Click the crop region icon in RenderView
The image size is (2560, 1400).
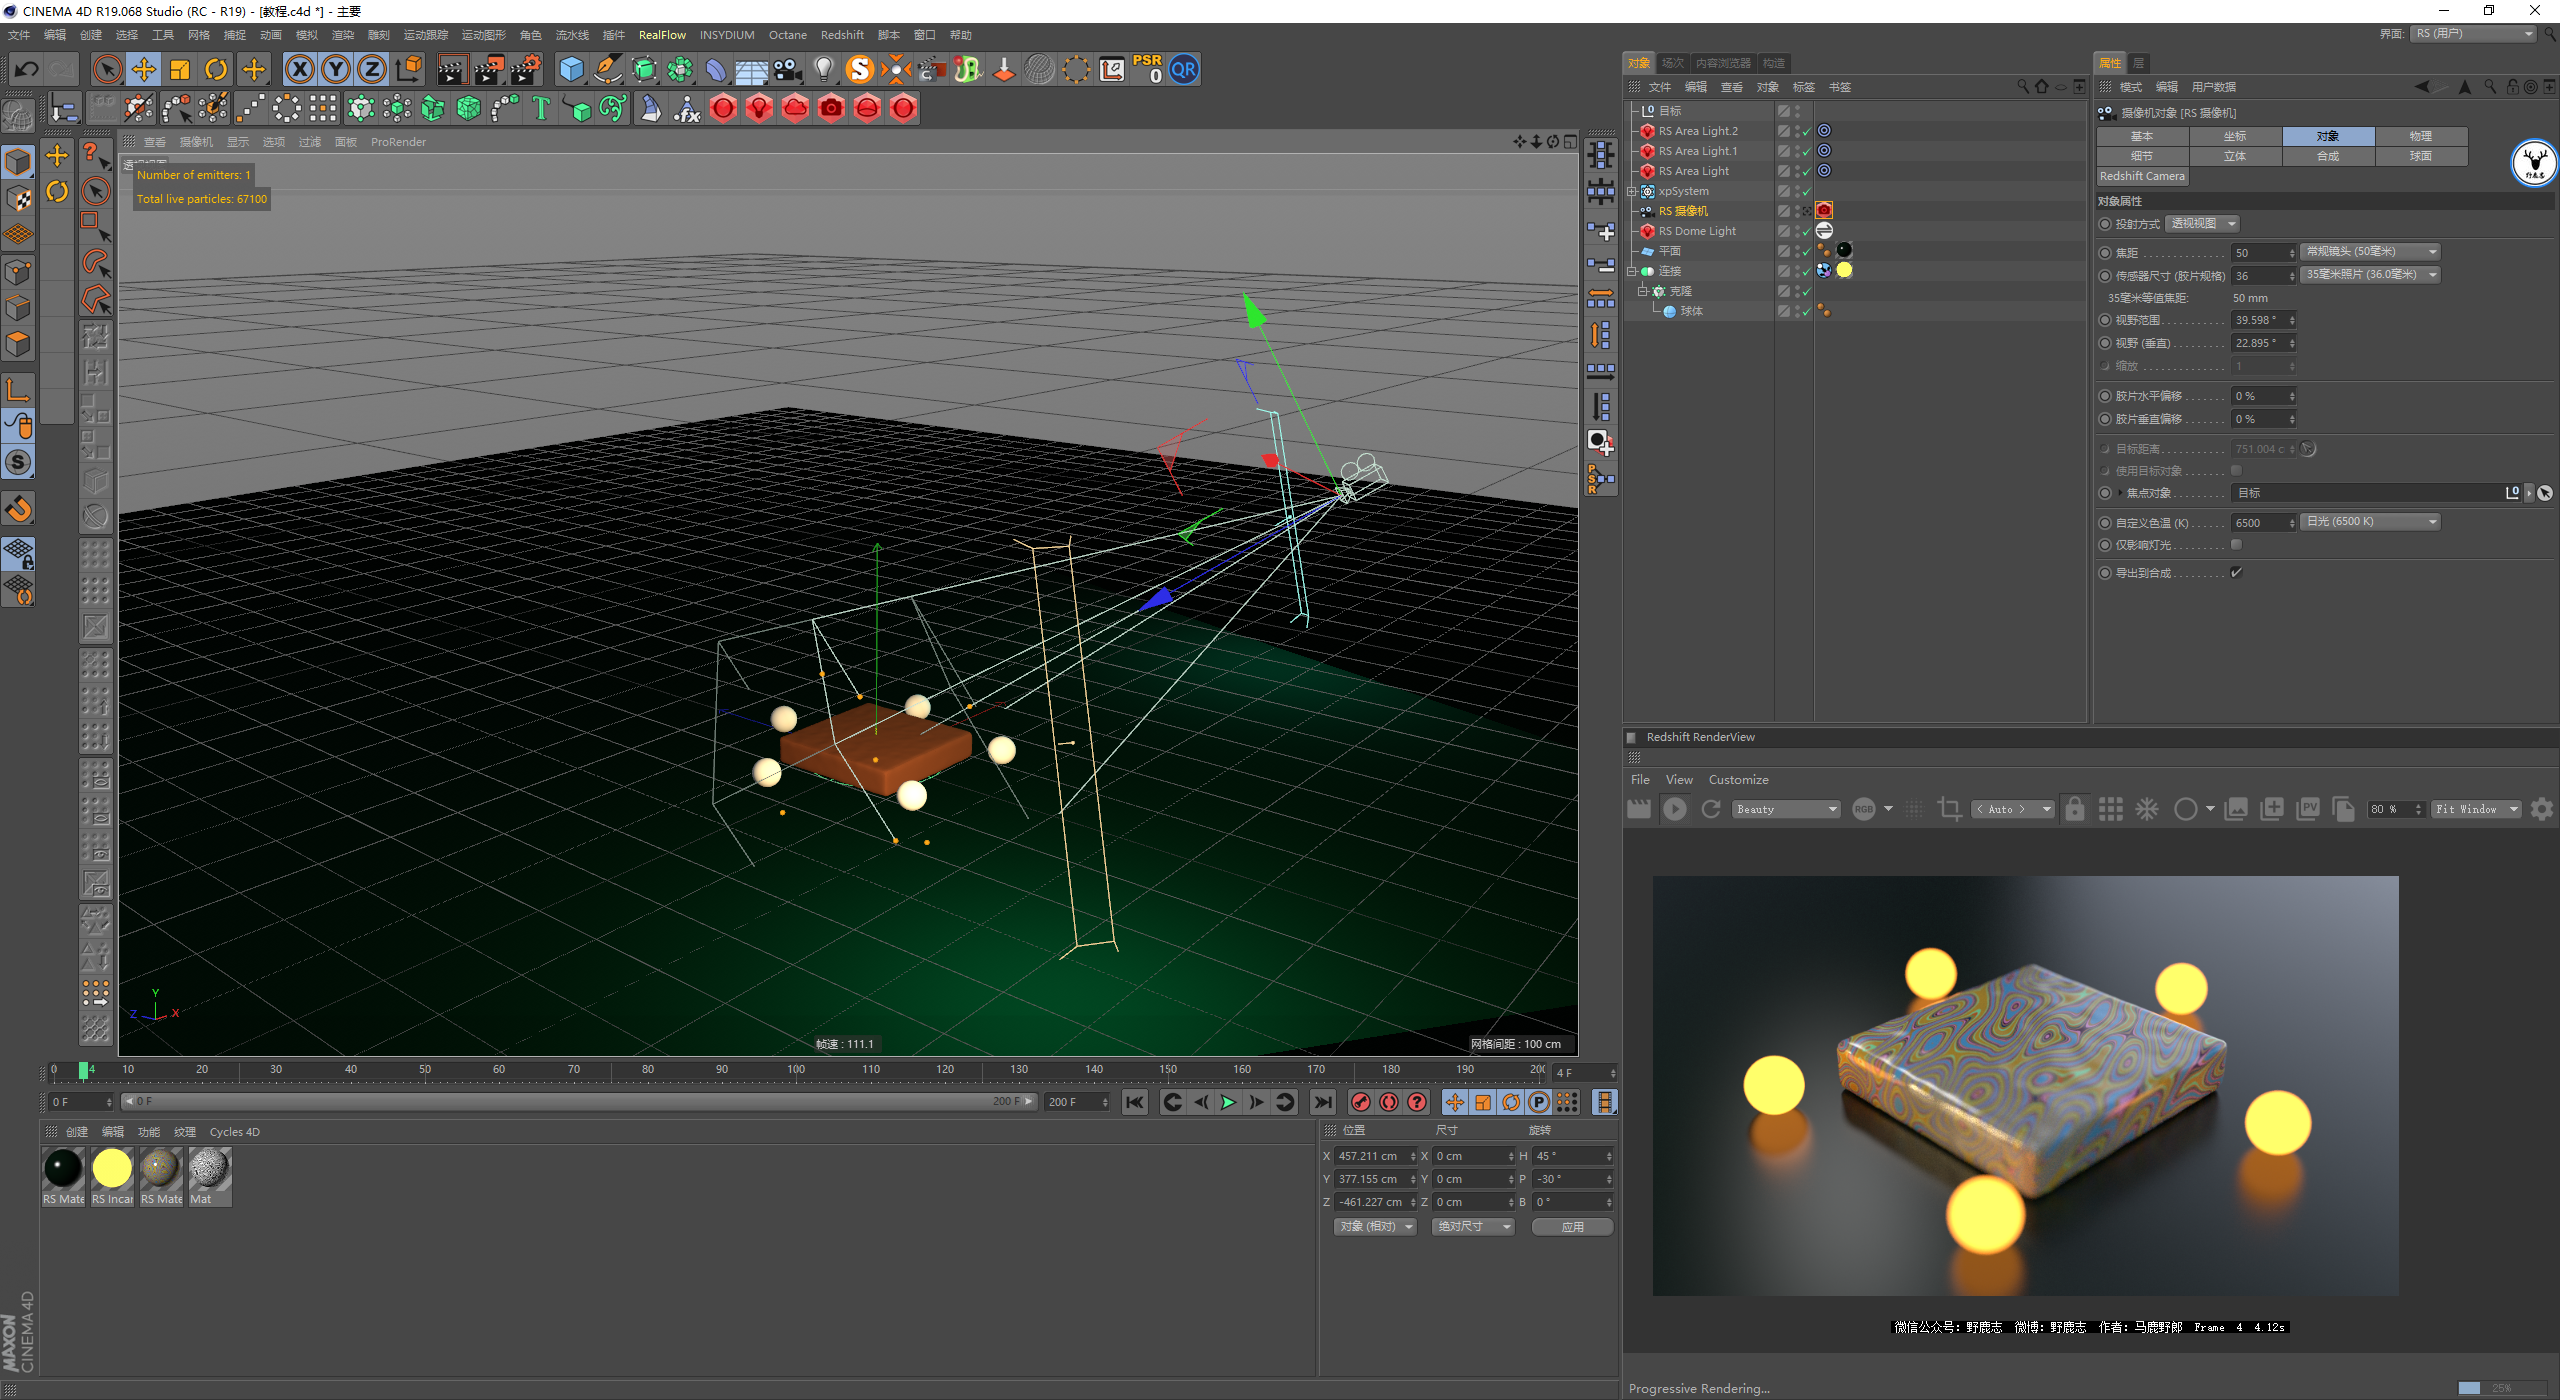pyautogui.click(x=1949, y=809)
